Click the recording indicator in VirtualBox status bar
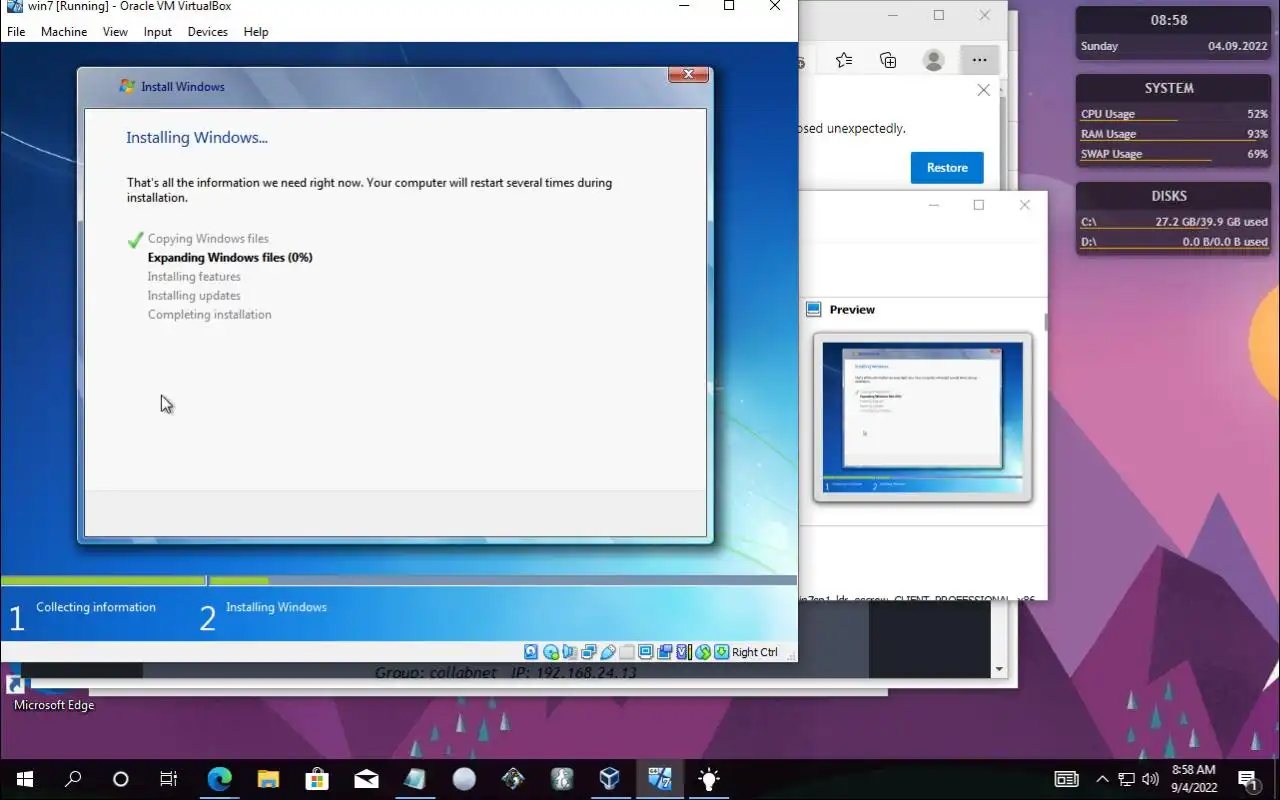This screenshot has width=1280, height=800. tap(665, 652)
